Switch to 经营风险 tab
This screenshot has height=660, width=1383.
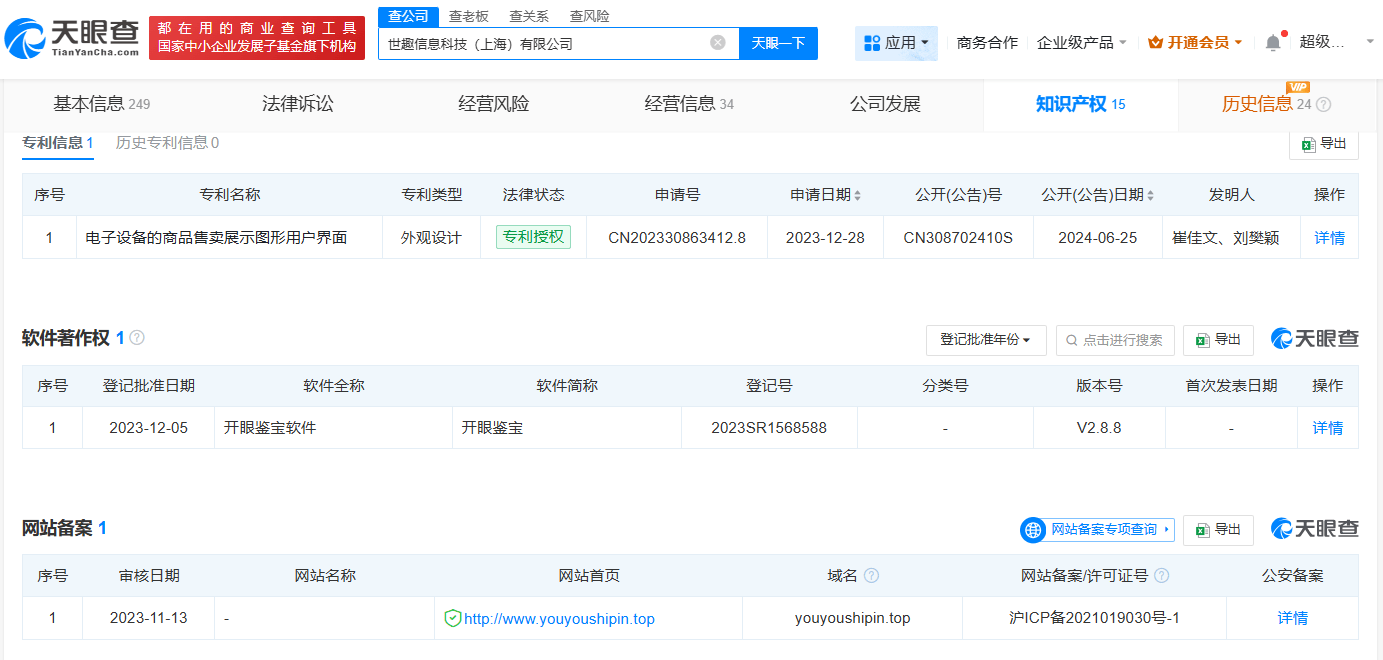pyautogui.click(x=494, y=104)
